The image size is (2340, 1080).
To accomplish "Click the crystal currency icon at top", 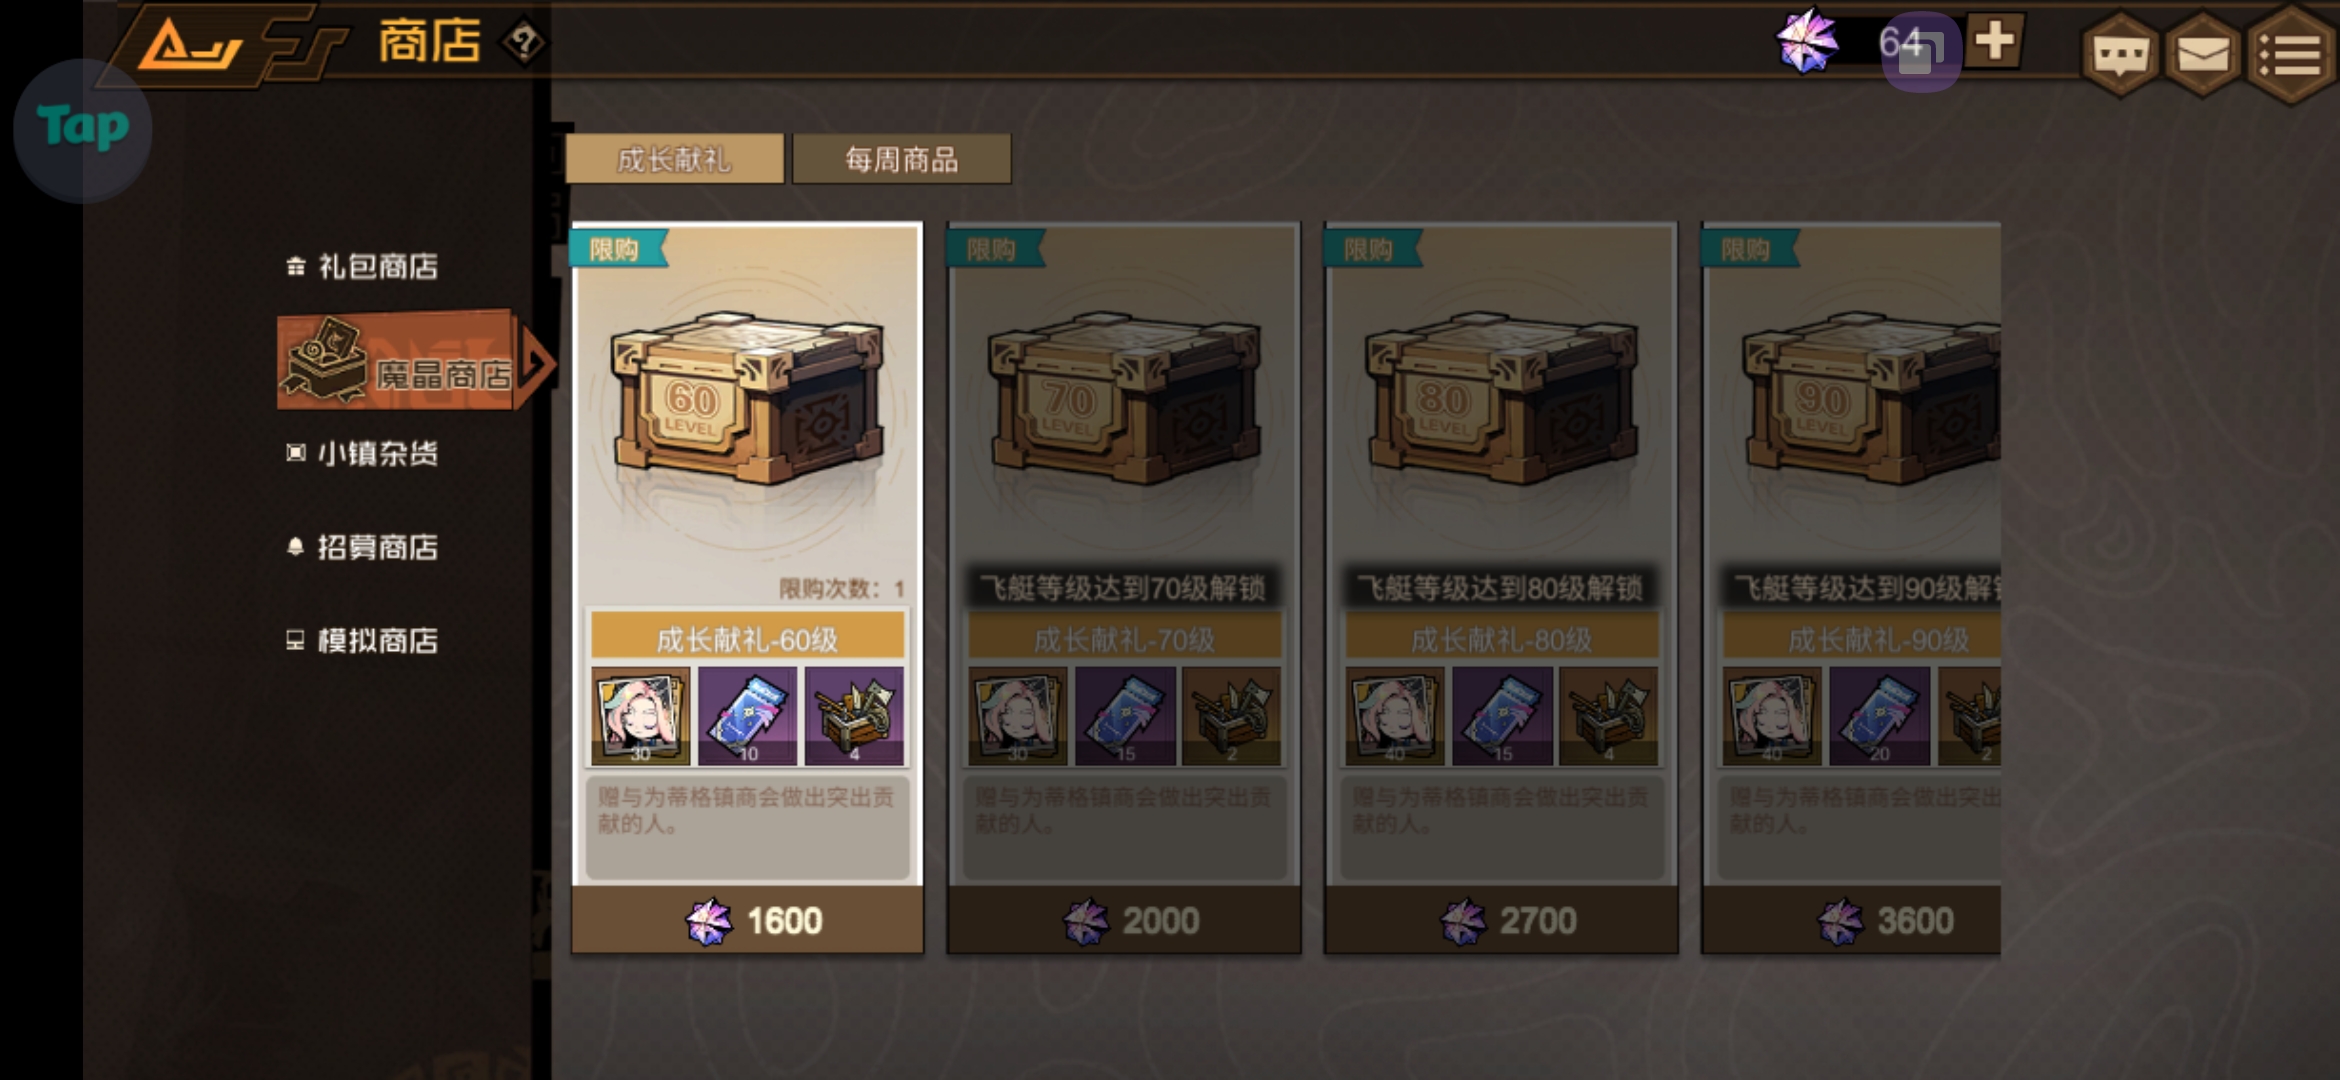I will [x=1808, y=42].
